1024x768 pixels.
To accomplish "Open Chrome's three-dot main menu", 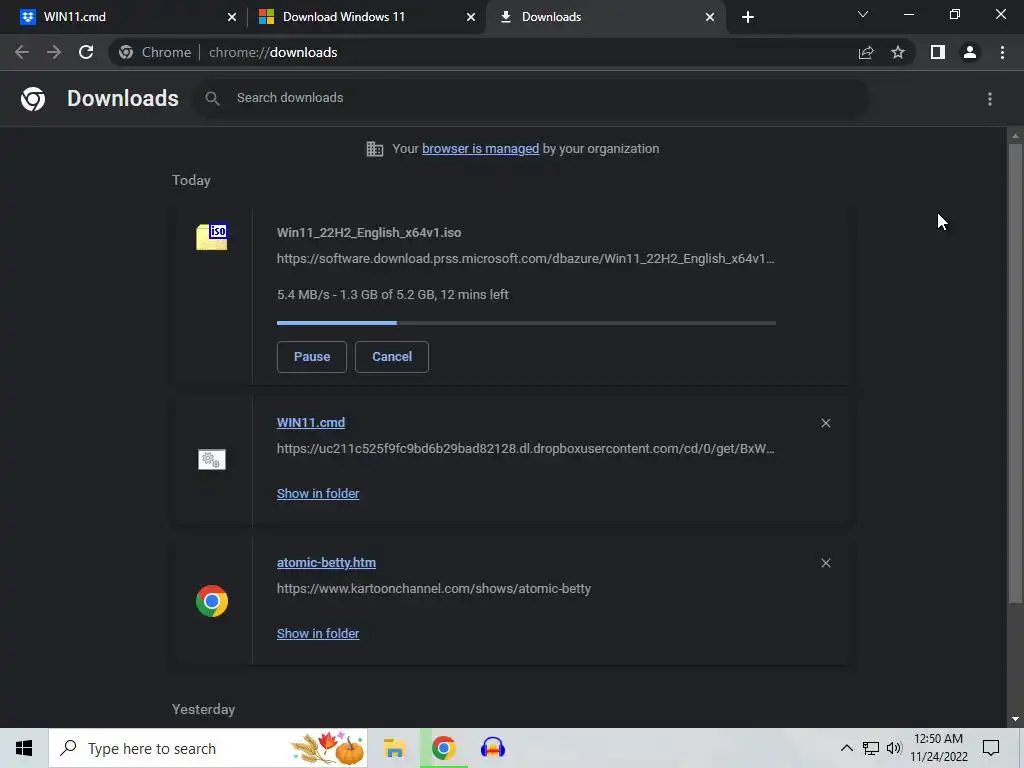I will (1002, 52).
